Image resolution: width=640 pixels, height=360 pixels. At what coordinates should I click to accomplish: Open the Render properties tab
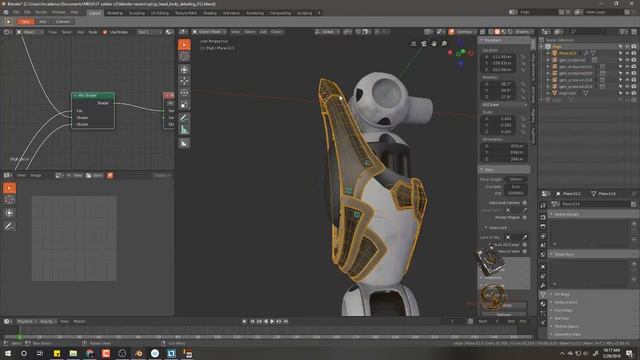(543, 217)
